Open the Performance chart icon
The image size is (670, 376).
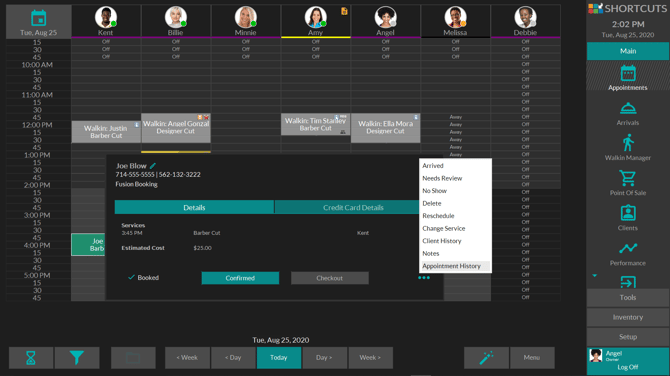coord(628,248)
